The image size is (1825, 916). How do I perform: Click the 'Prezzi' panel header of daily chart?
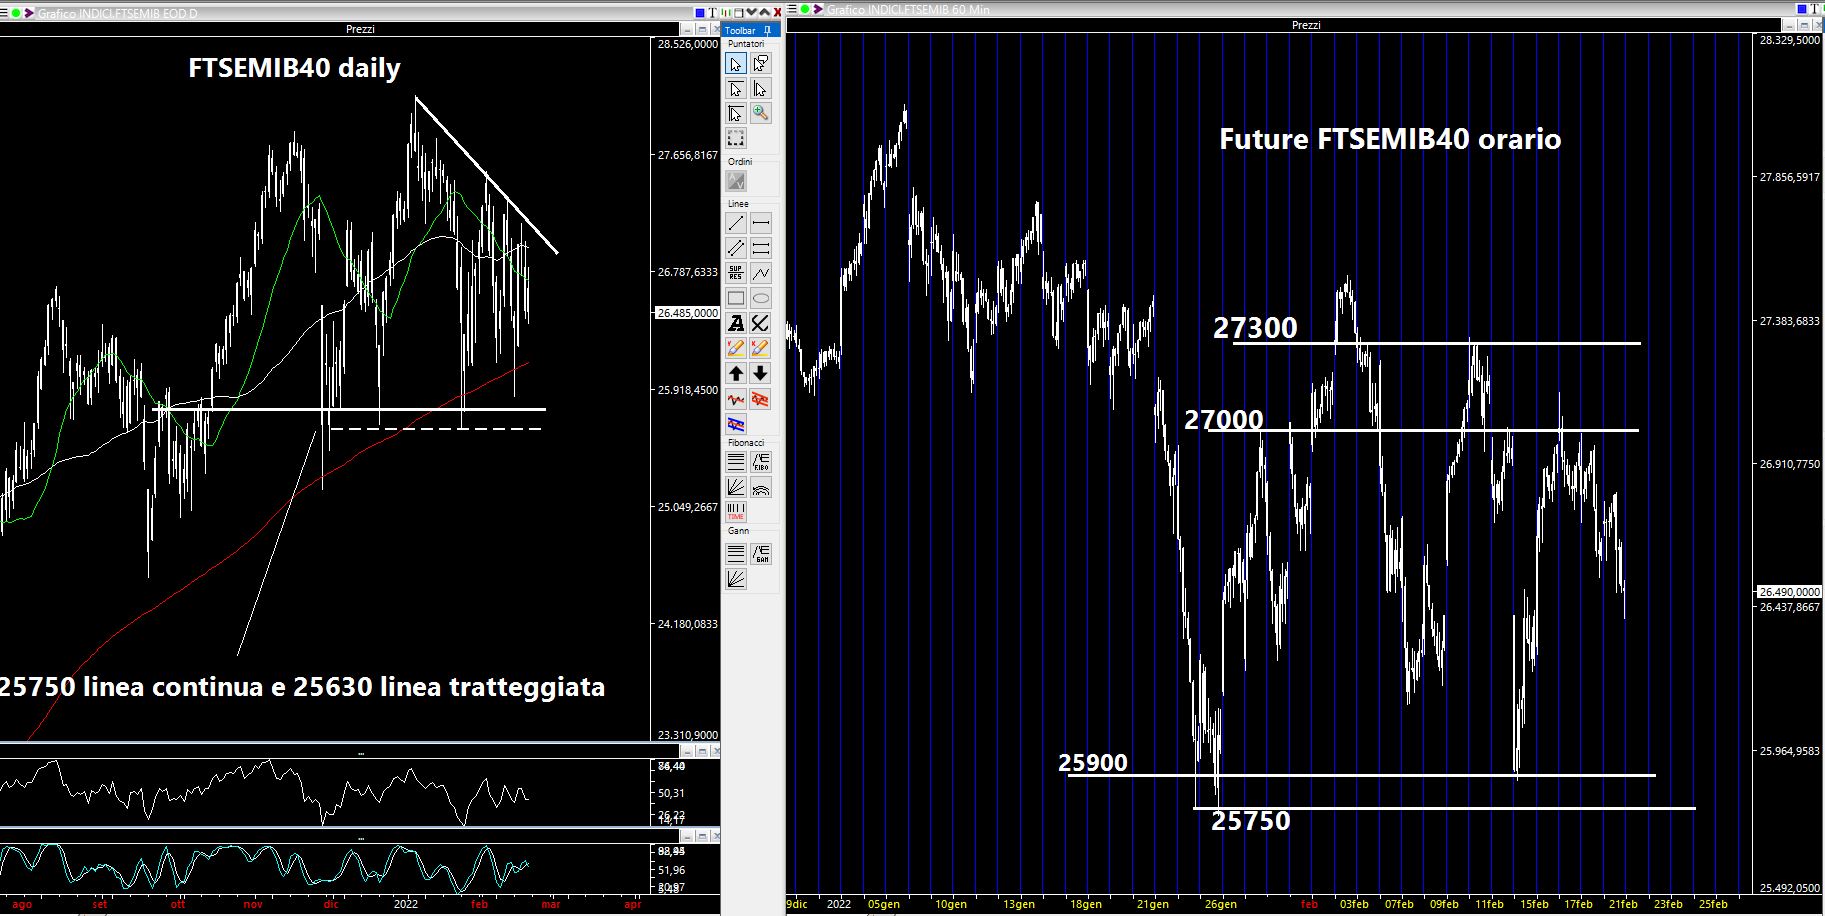(x=360, y=29)
